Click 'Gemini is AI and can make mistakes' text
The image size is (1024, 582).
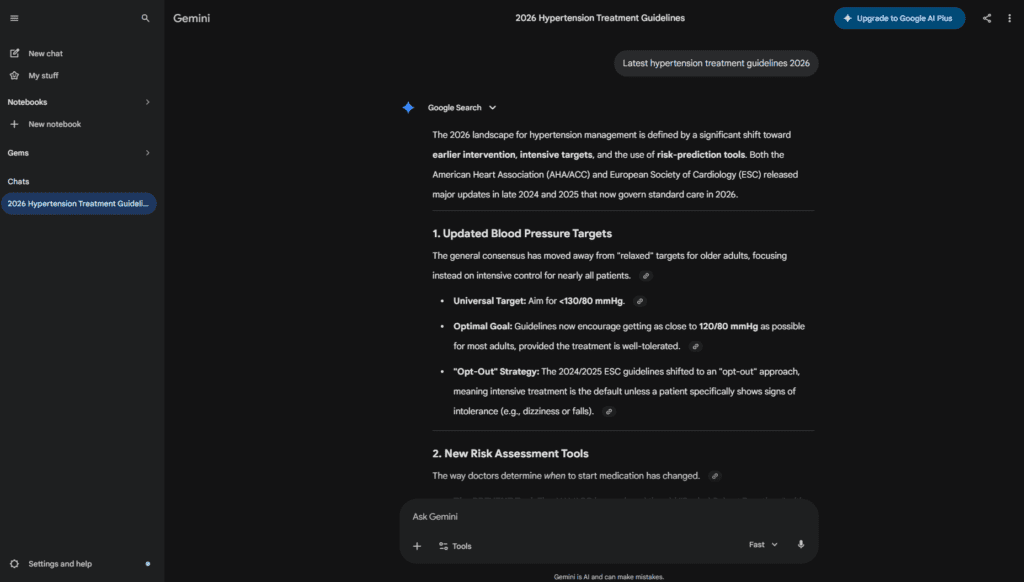[x=609, y=577]
